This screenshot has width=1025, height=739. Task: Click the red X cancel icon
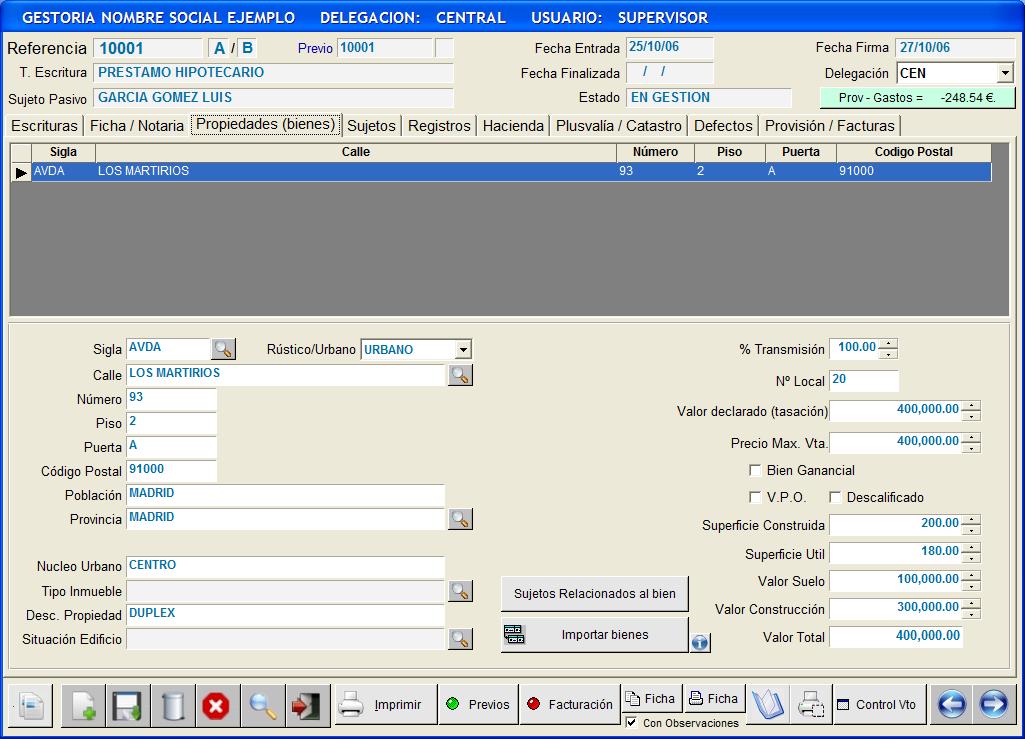(x=218, y=706)
